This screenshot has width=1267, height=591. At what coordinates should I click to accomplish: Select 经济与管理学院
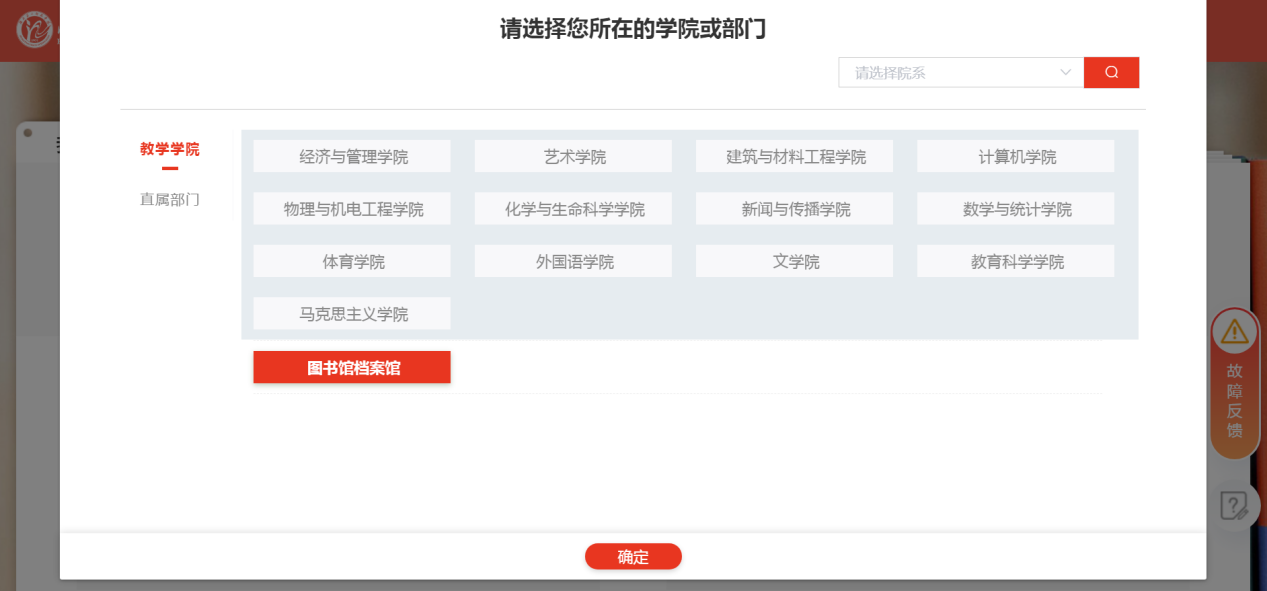(352, 155)
